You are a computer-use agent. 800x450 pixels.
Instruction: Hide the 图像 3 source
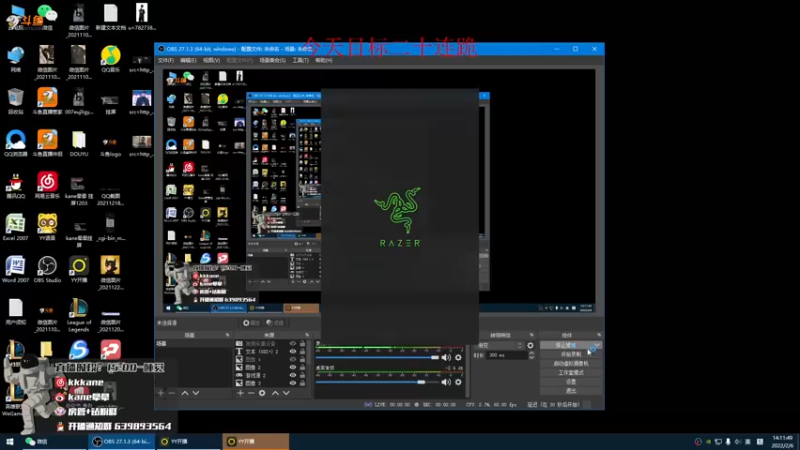coord(293,383)
